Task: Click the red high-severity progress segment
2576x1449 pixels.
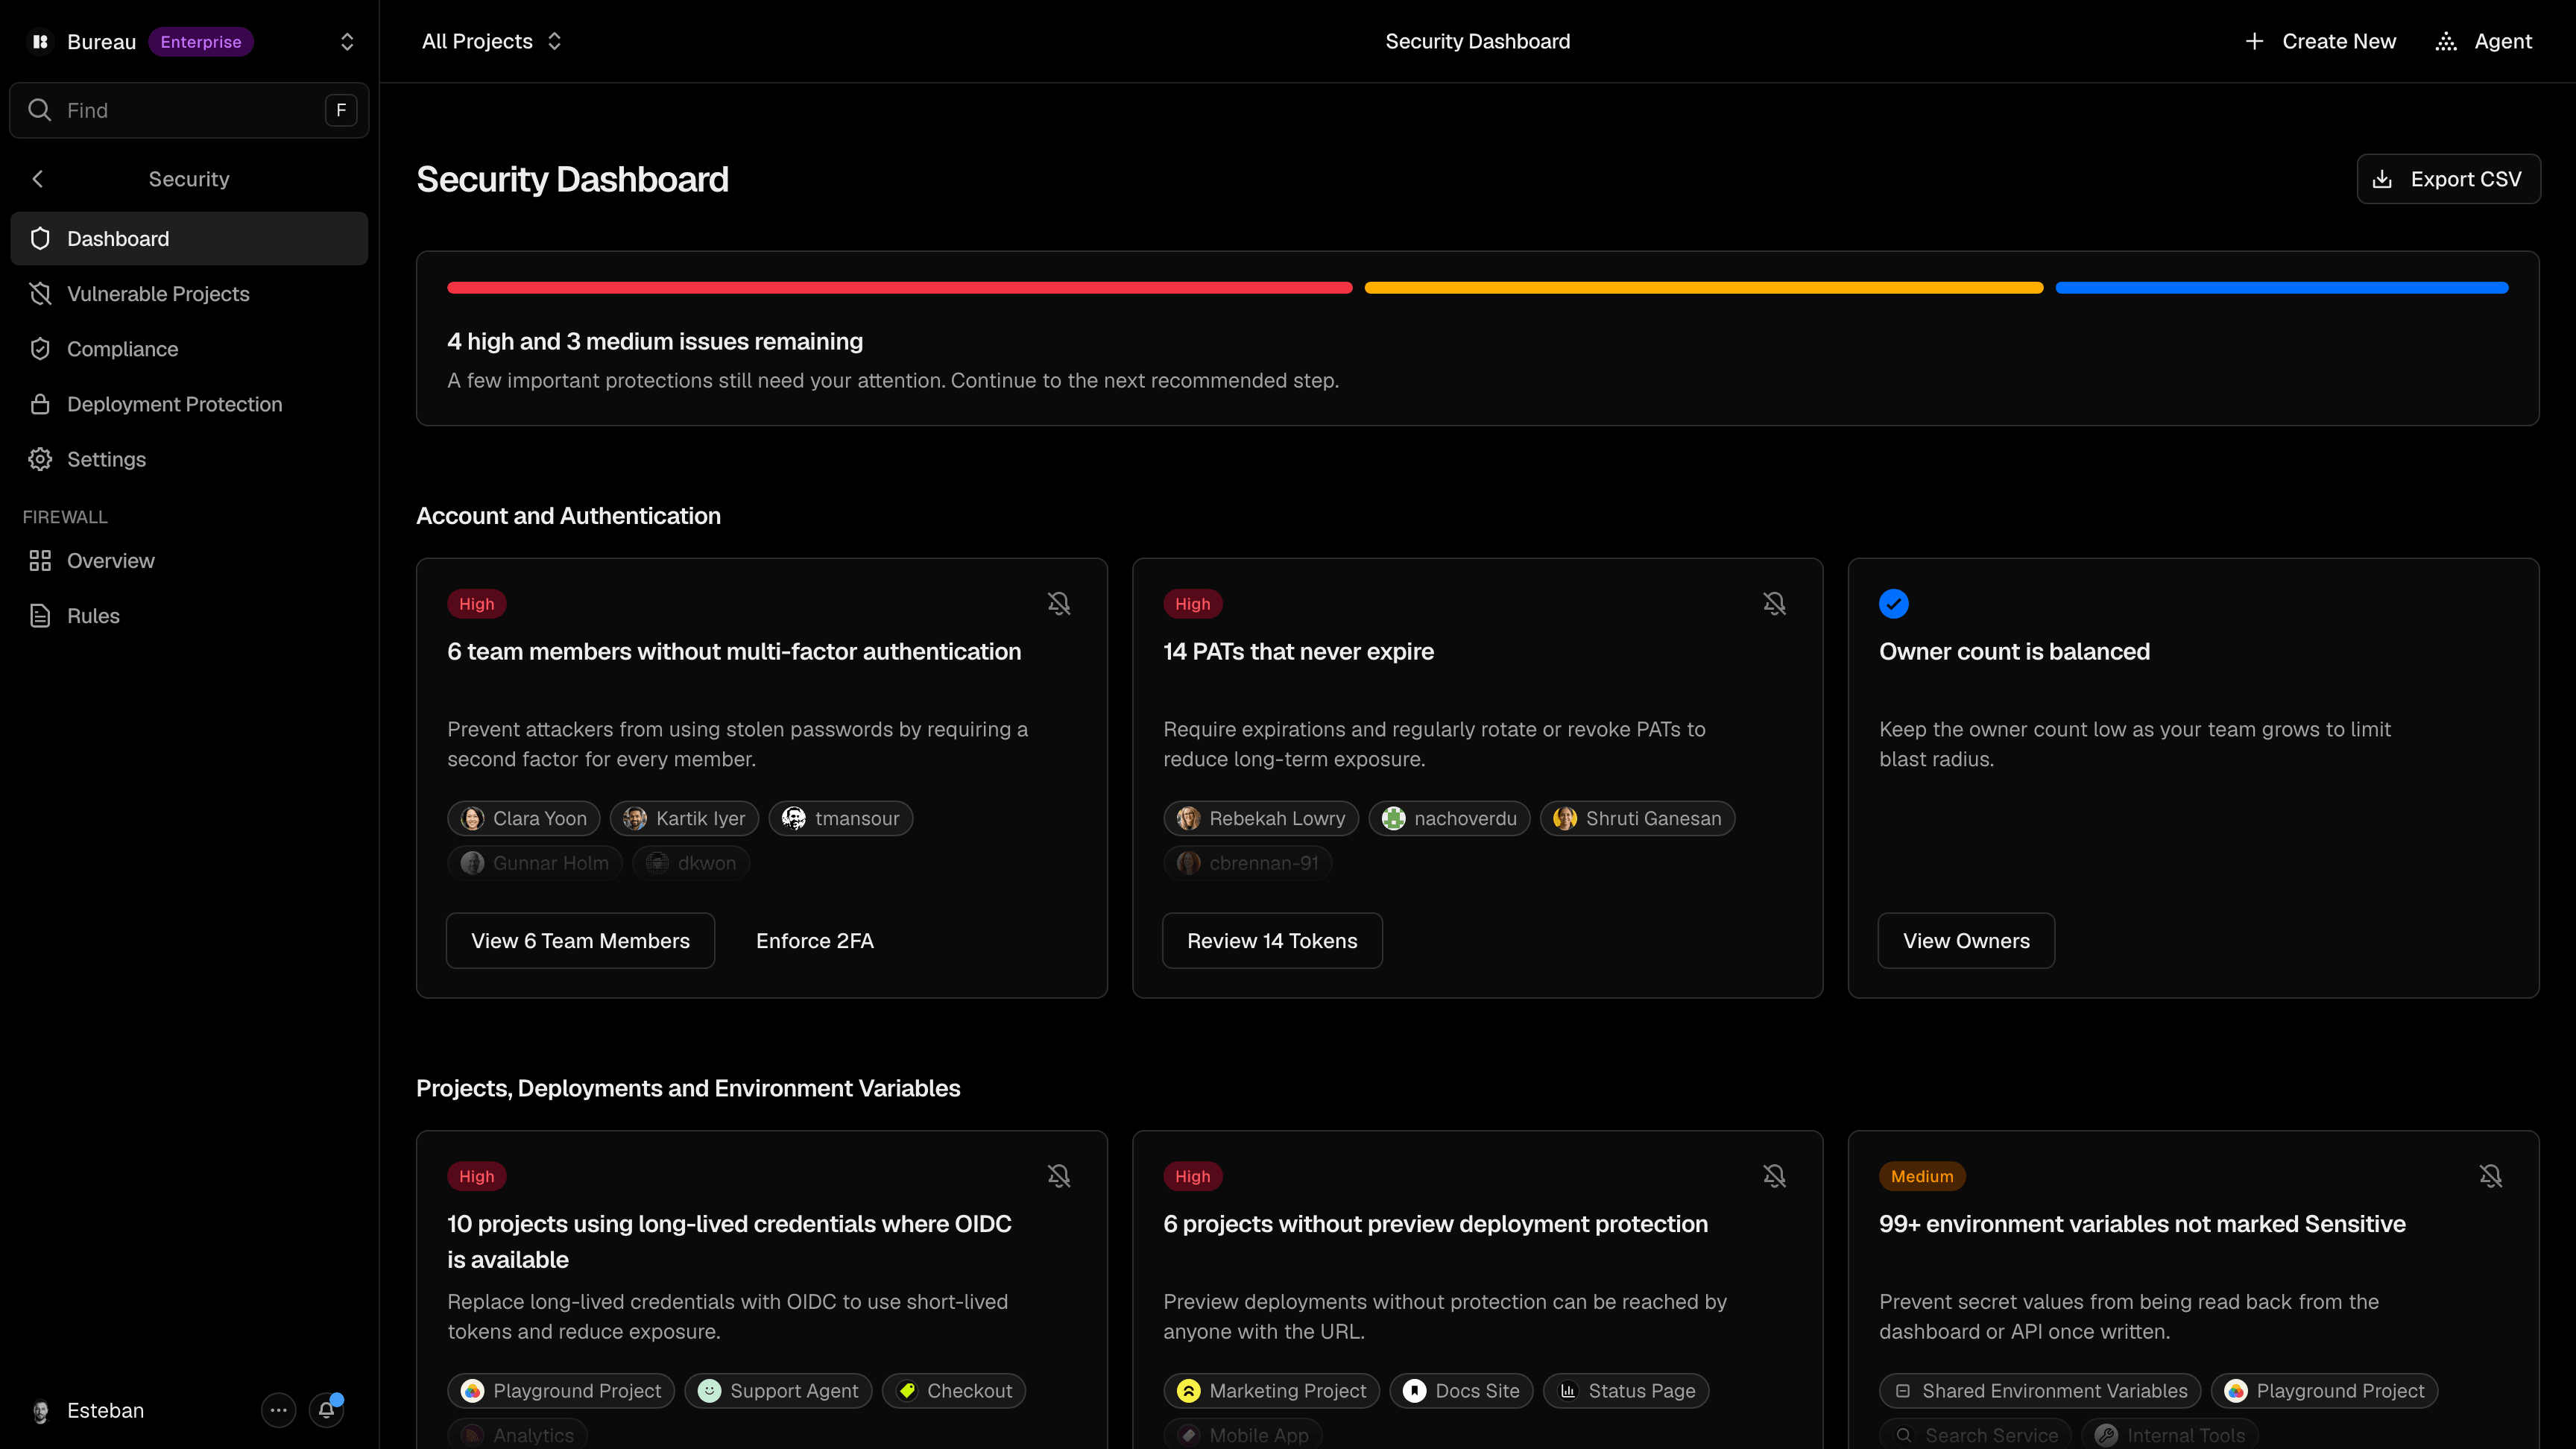Action: (x=899, y=288)
